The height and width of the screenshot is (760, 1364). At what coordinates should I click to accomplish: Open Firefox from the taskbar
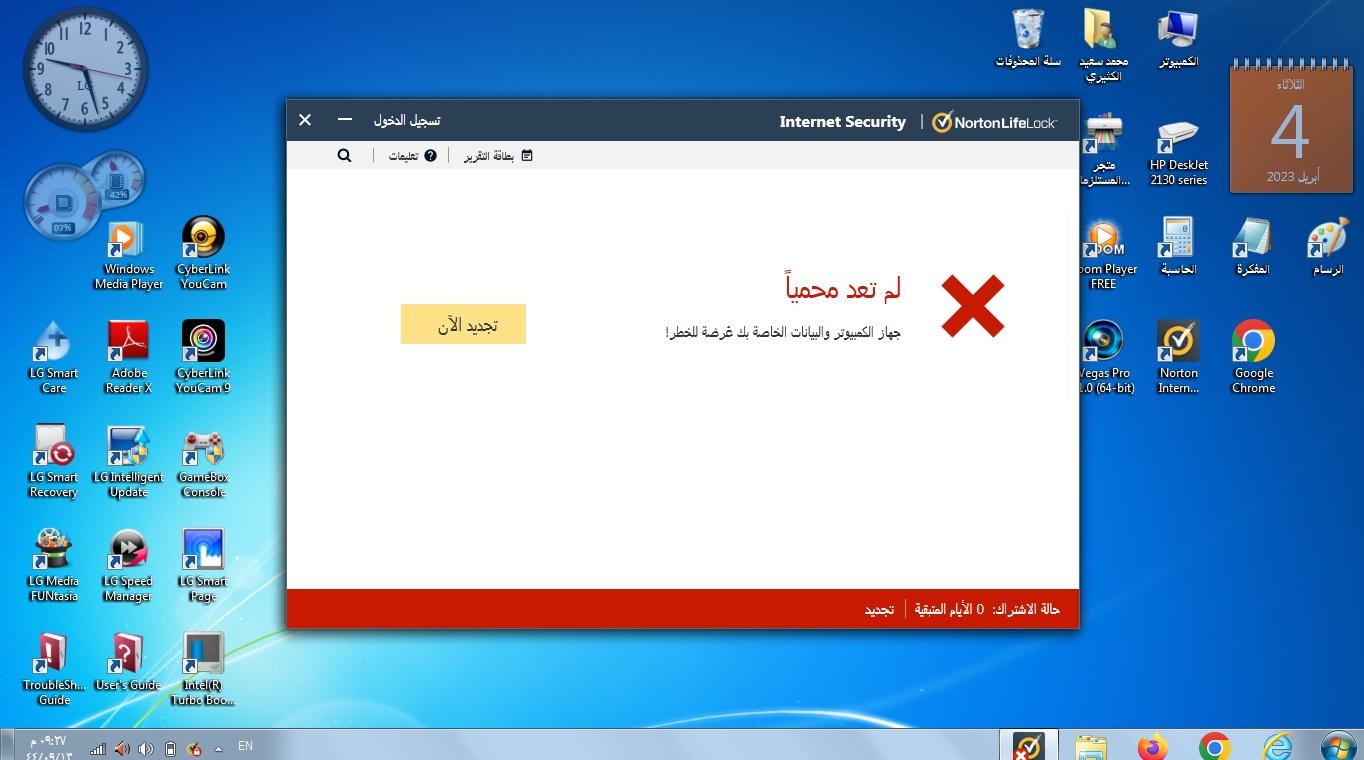click(x=1153, y=746)
